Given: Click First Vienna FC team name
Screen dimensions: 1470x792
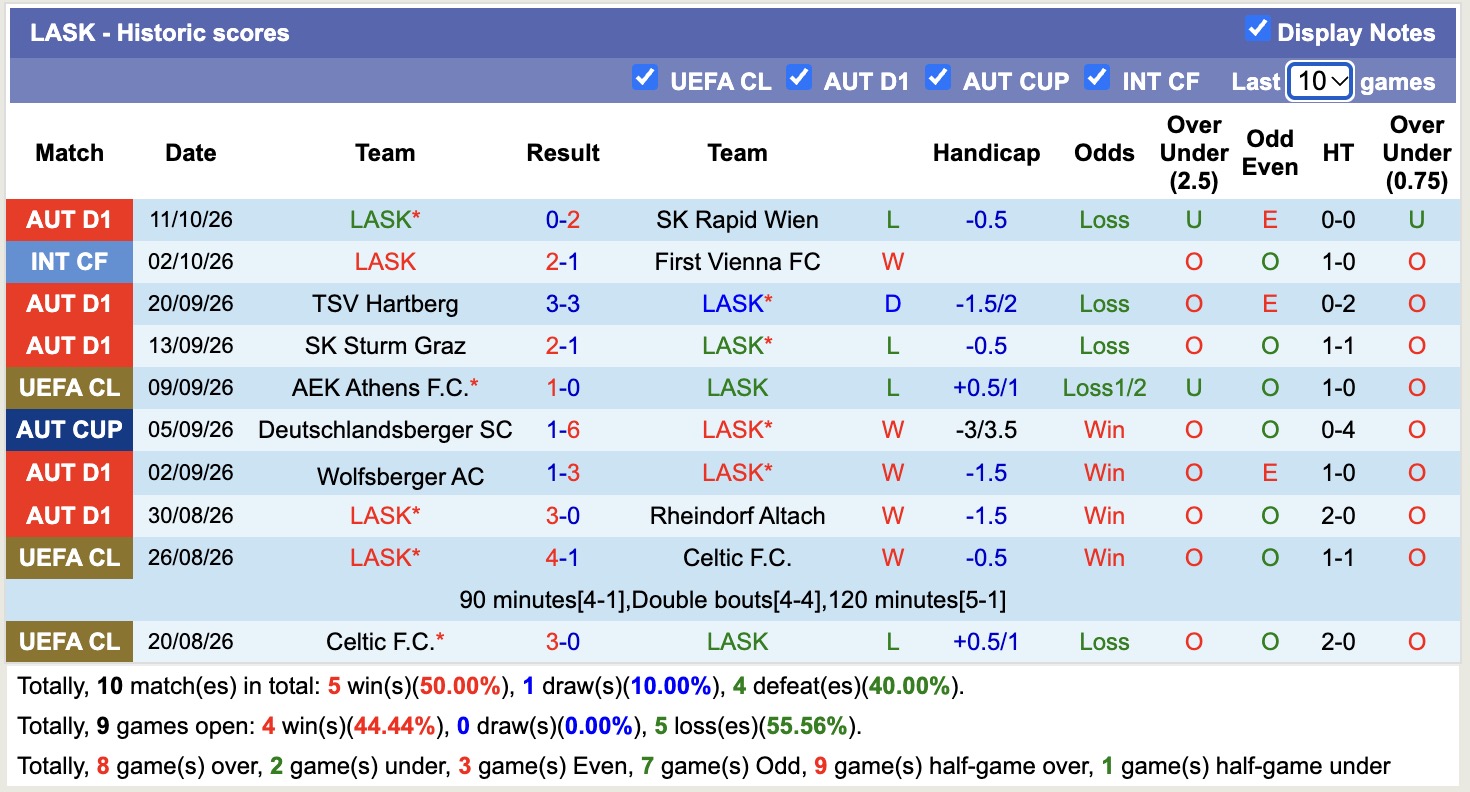Looking at the screenshot, I should (737, 262).
